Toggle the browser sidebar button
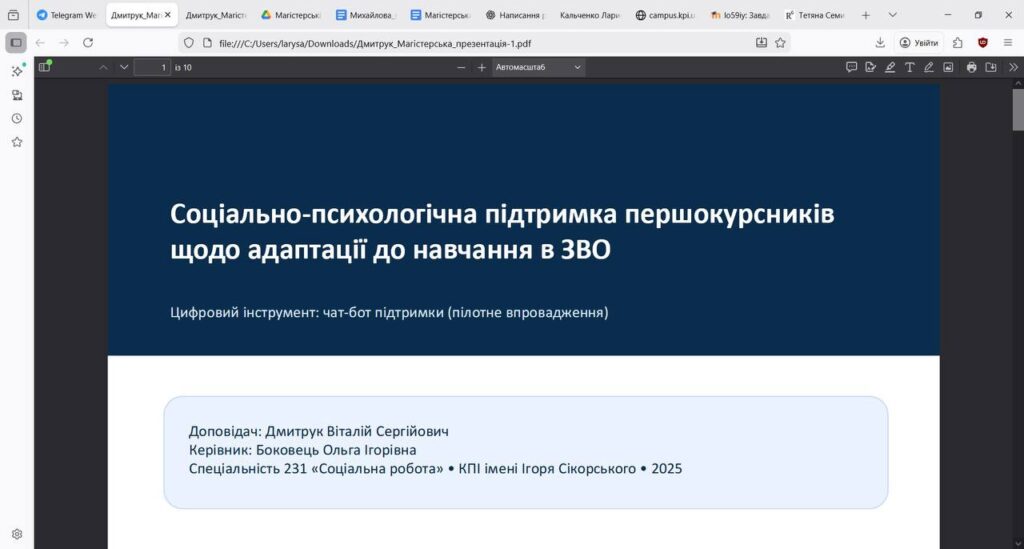Screen dimensions: 1024x549 [16, 42]
